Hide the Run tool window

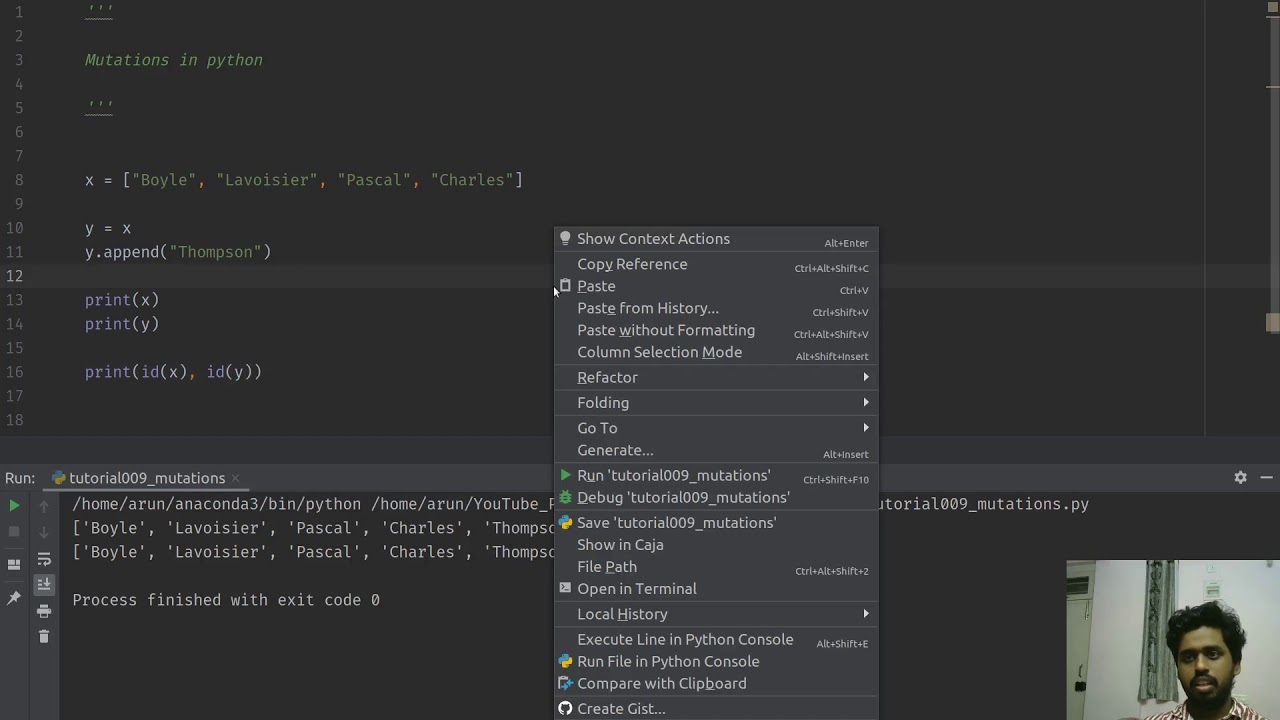pos(1266,478)
